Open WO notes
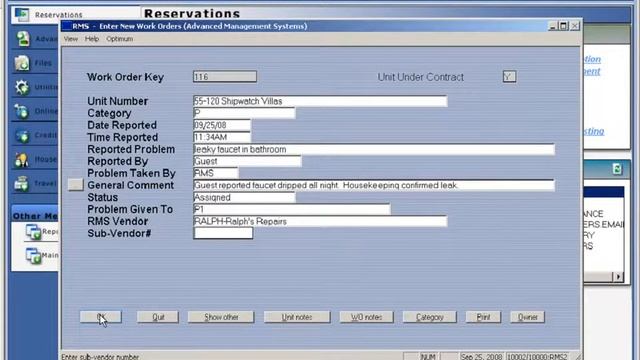 (367, 317)
